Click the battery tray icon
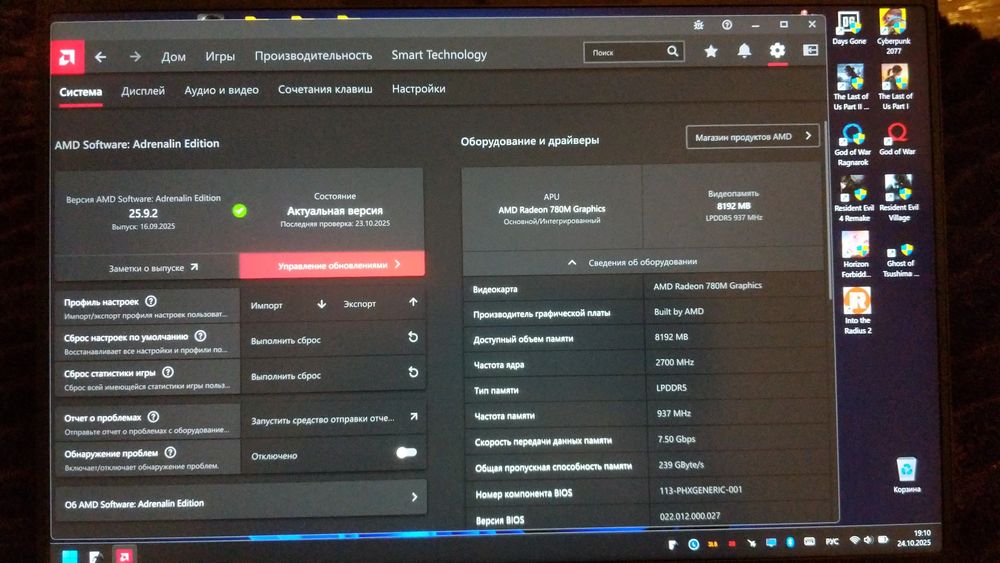Image resolution: width=1000 pixels, height=563 pixels. [883, 539]
